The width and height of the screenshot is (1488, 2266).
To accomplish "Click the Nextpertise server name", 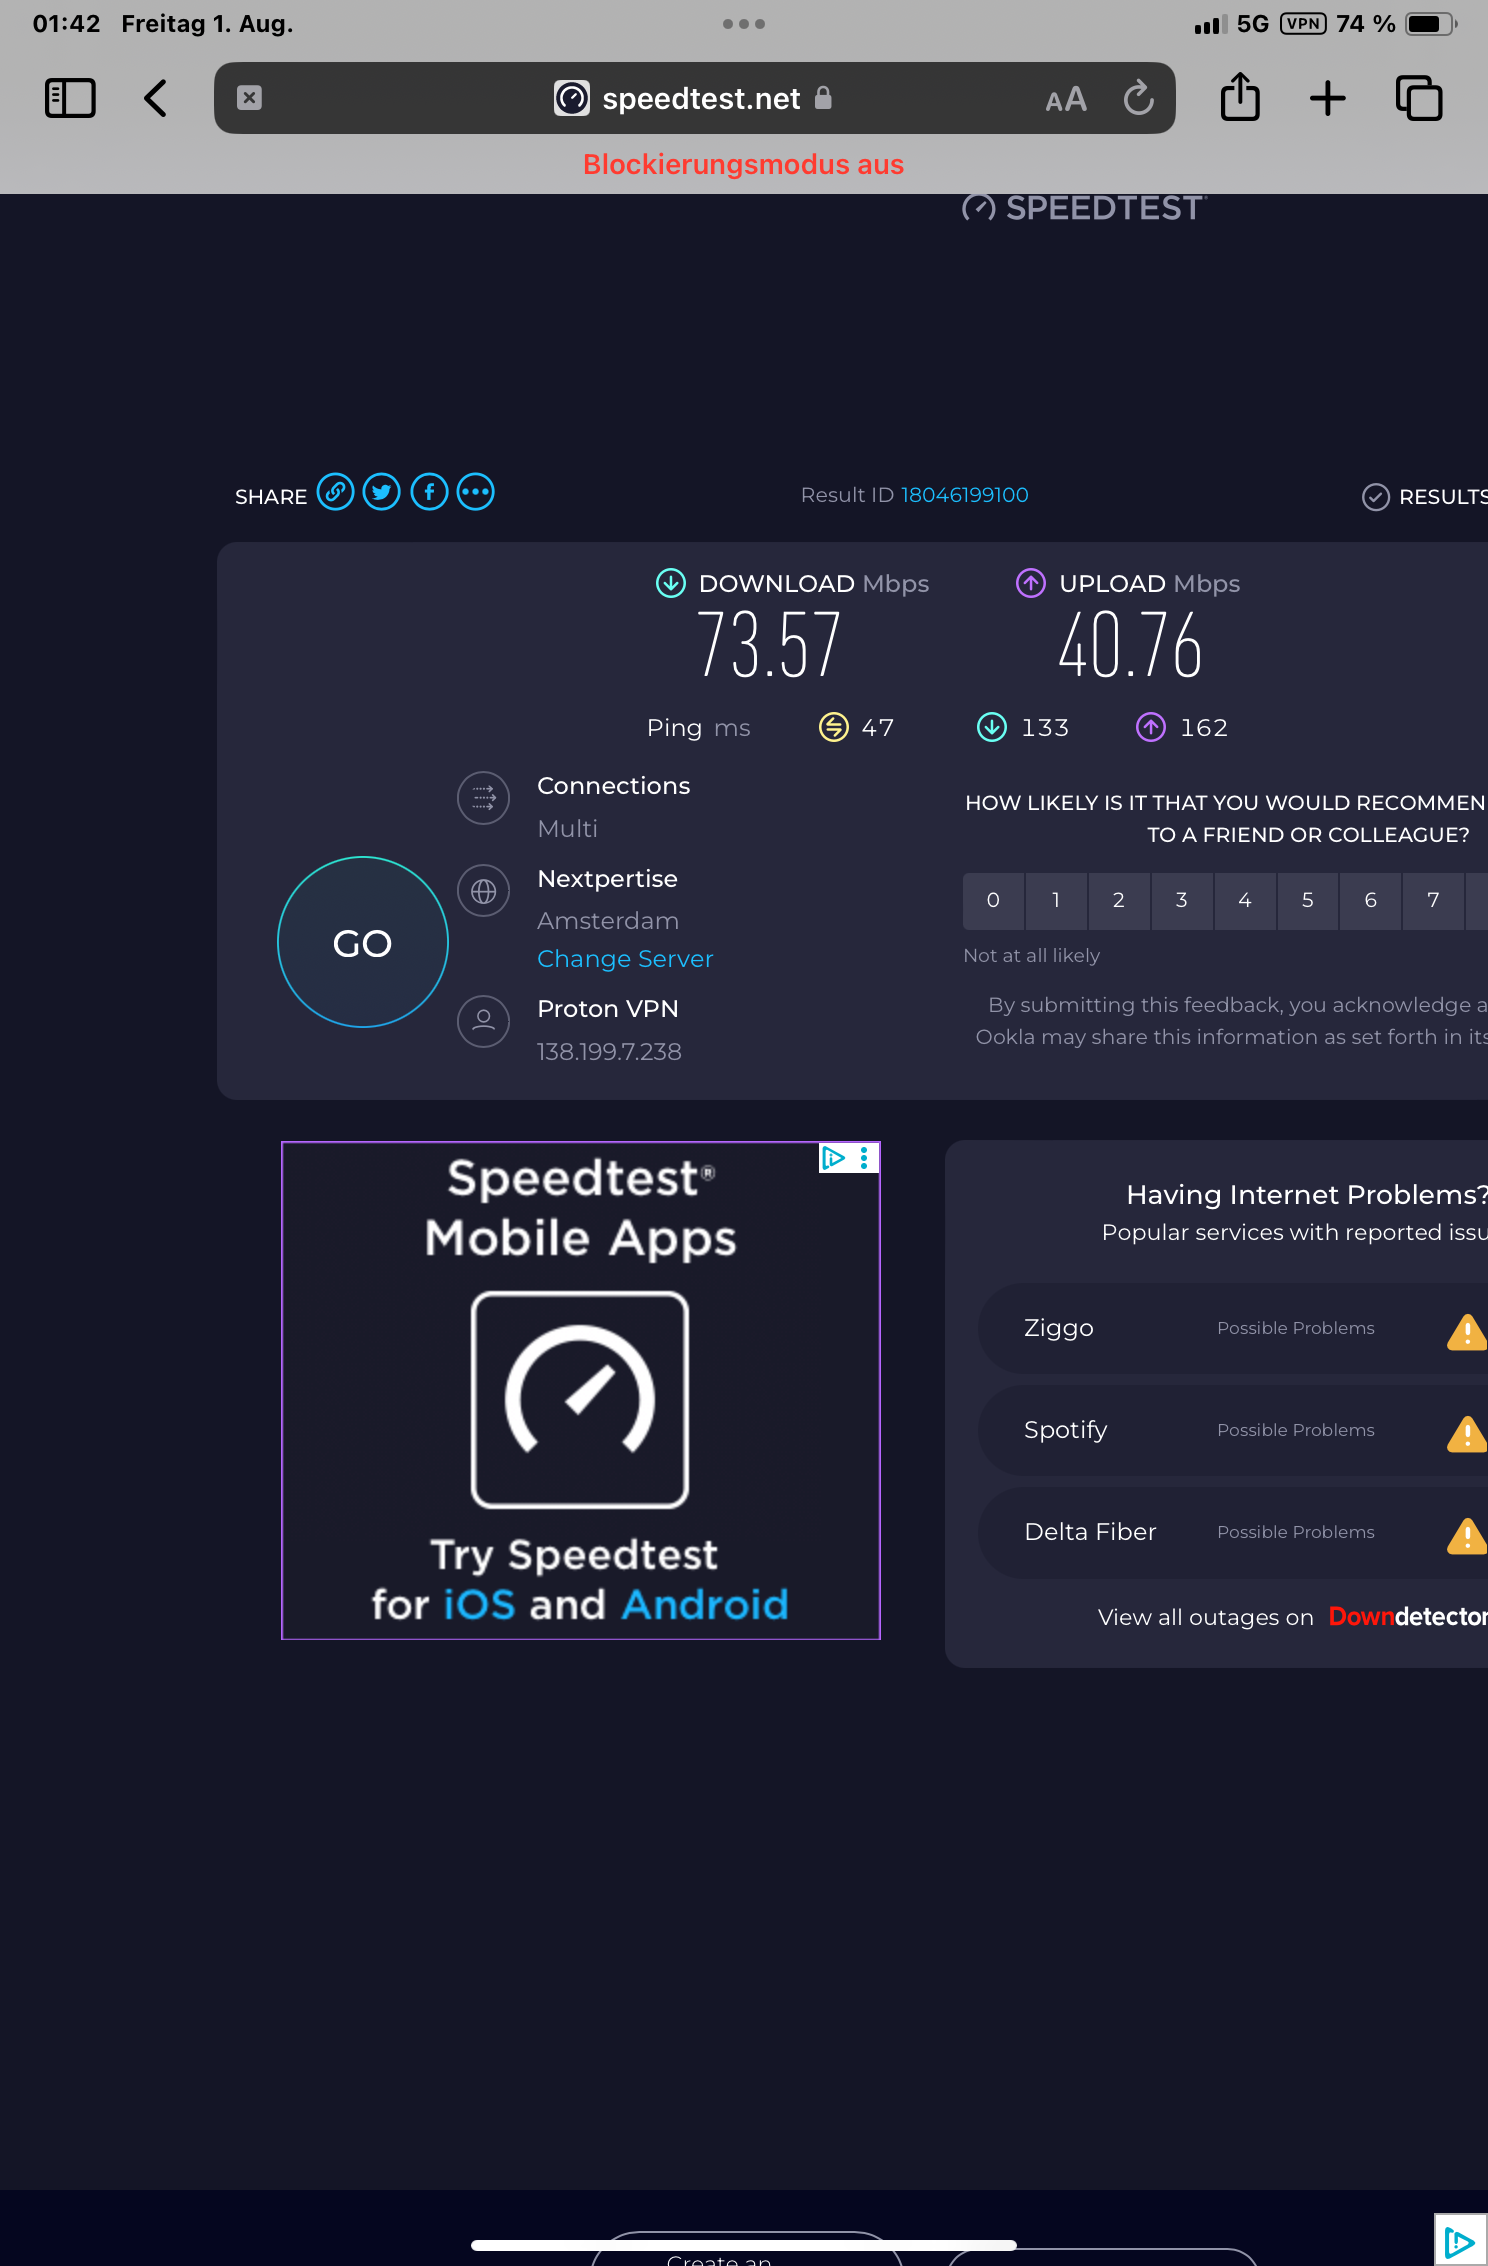I will (x=608, y=879).
